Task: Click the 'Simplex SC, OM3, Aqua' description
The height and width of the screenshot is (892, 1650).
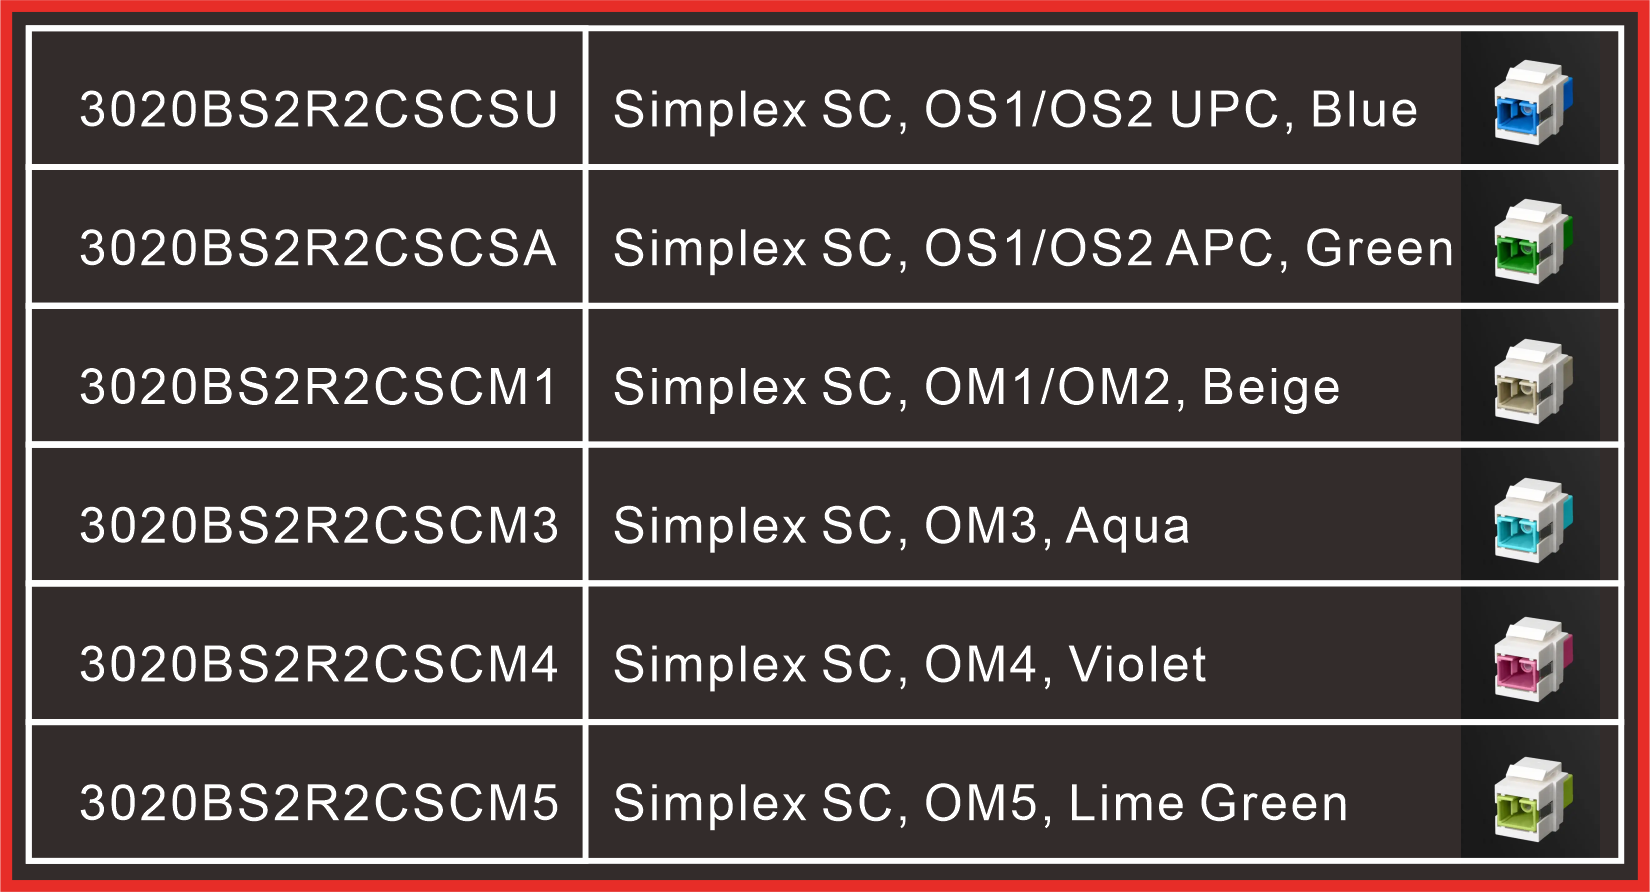Action: click(901, 526)
